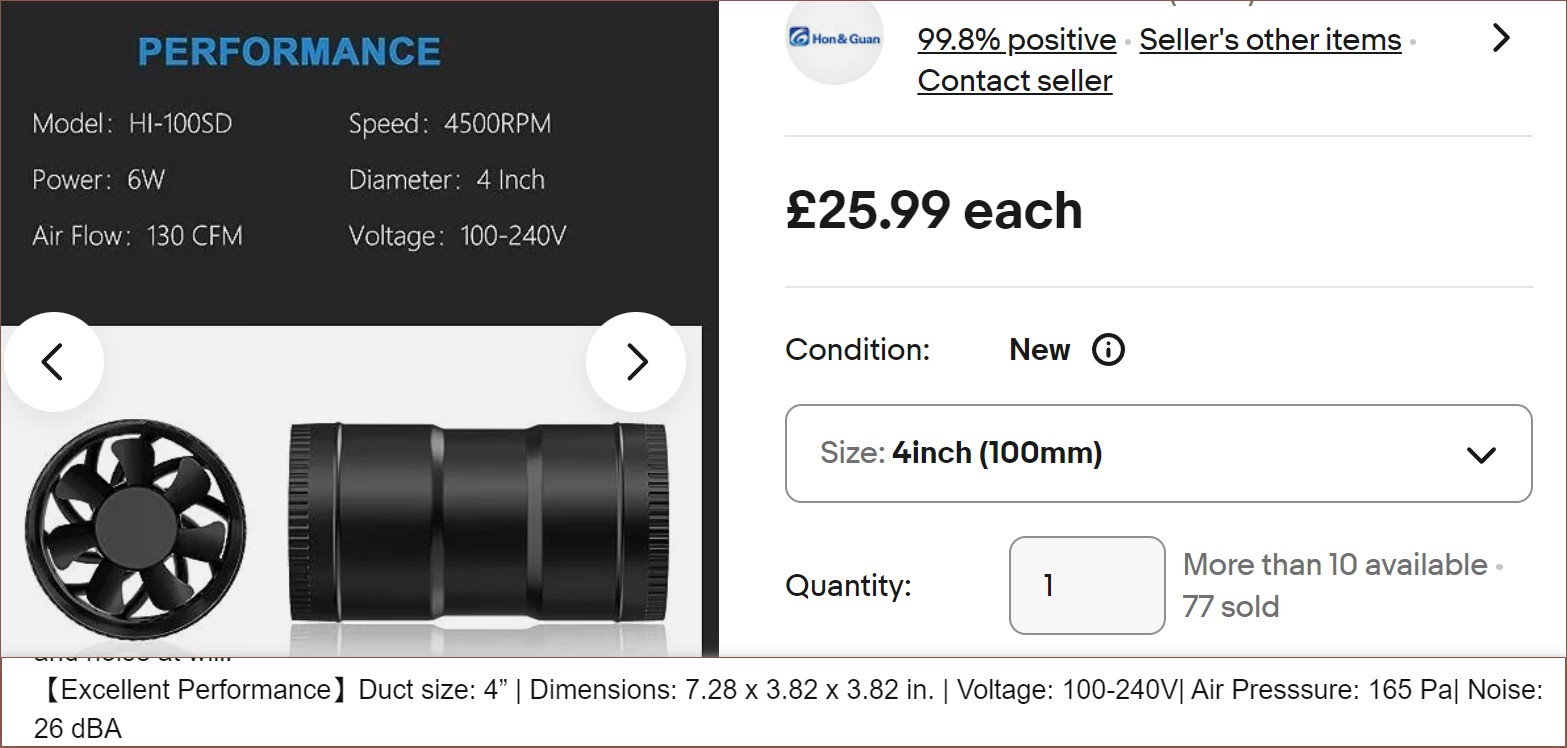
Task: Click the PERFORMANCE heading in product image
Action: click(x=289, y=52)
